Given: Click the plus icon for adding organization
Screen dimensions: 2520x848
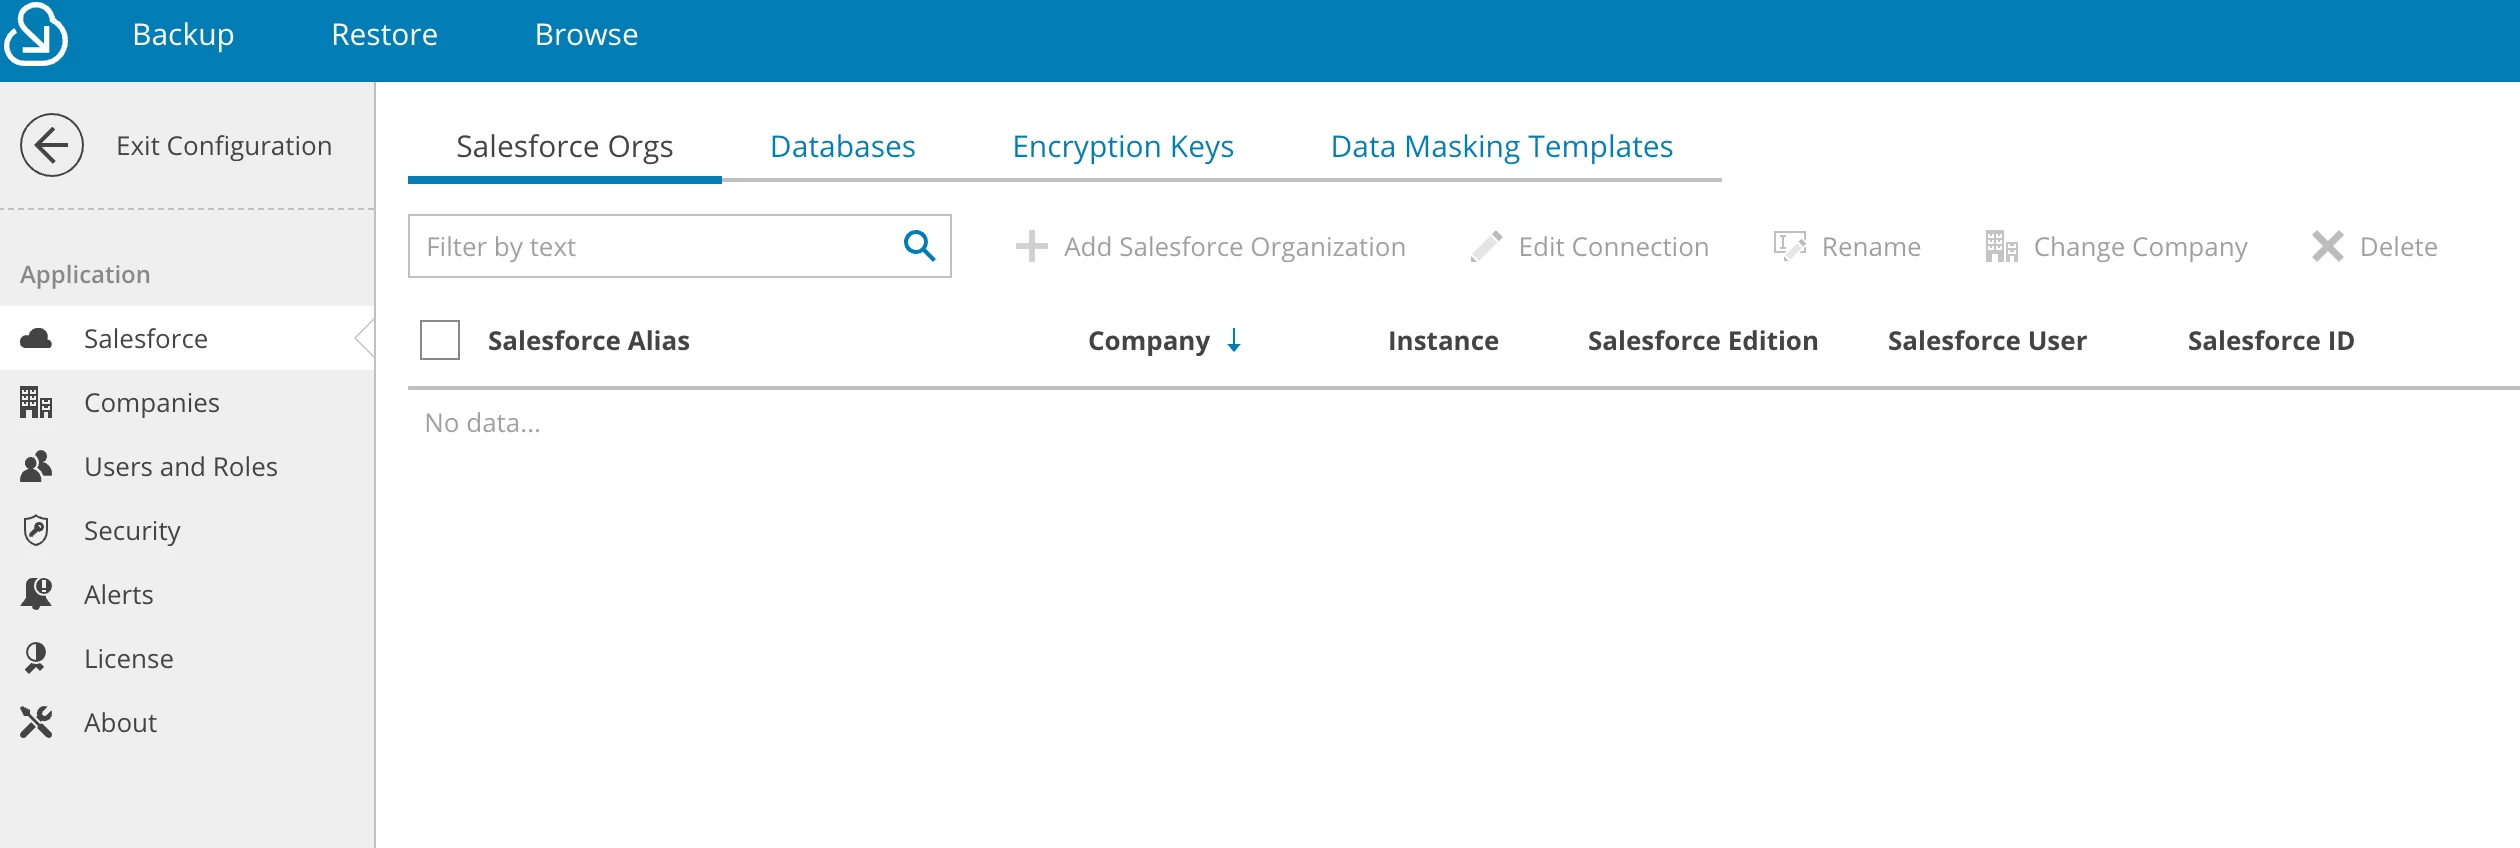Looking at the screenshot, I should coord(1031,246).
